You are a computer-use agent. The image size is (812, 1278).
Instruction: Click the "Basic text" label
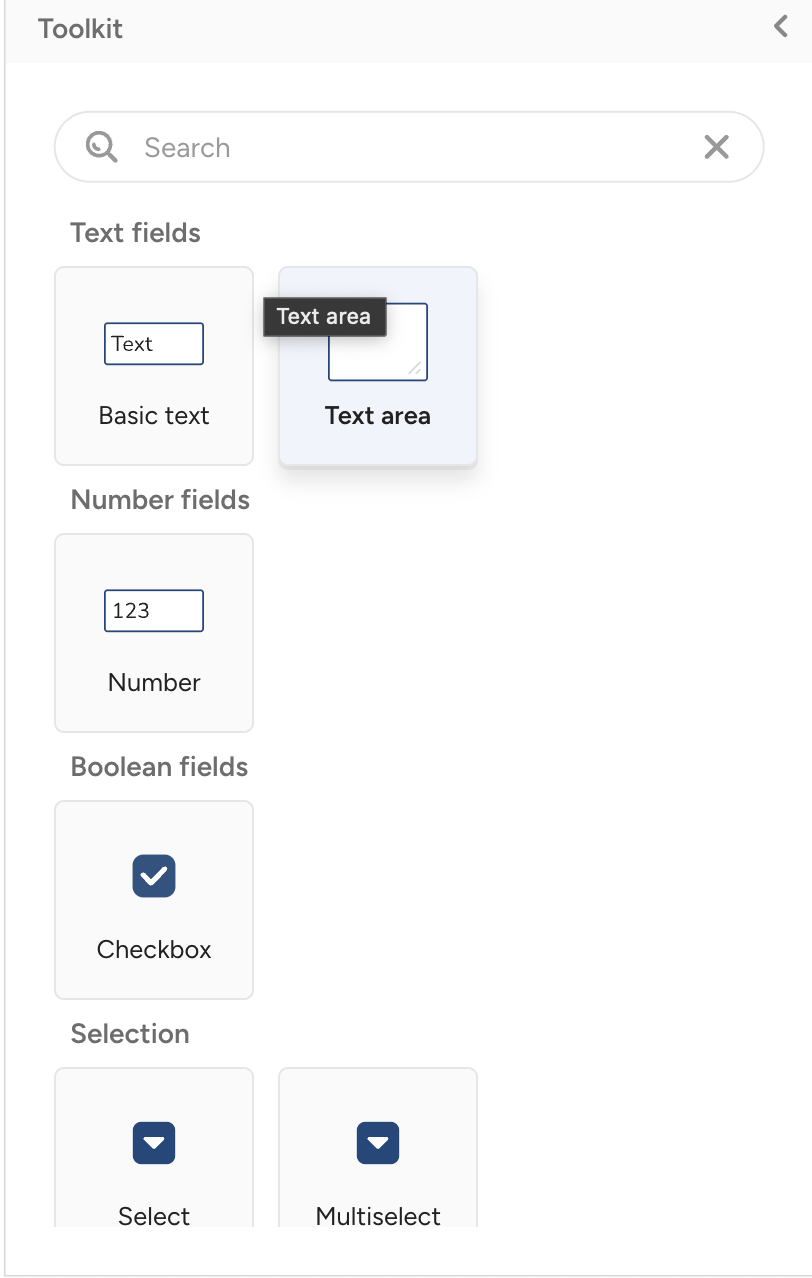[x=154, y=416]
